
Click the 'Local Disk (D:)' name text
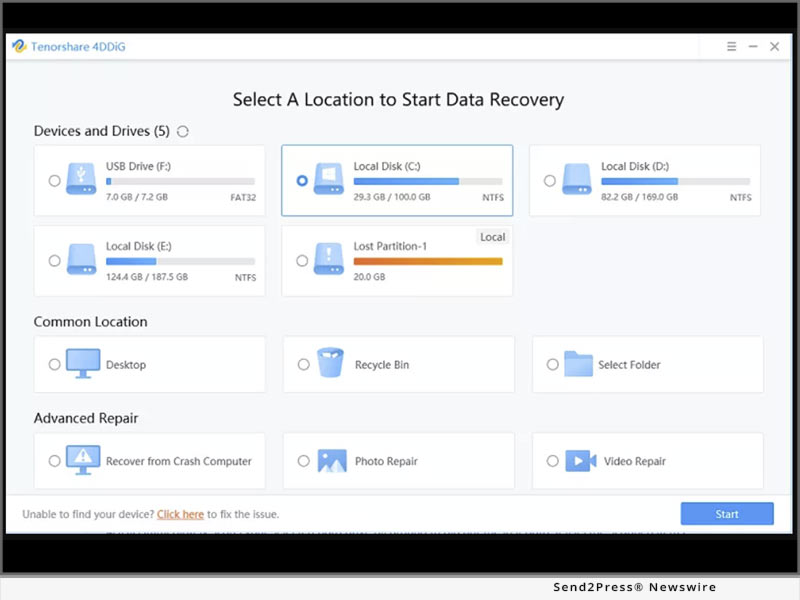[x=635, y=166]
